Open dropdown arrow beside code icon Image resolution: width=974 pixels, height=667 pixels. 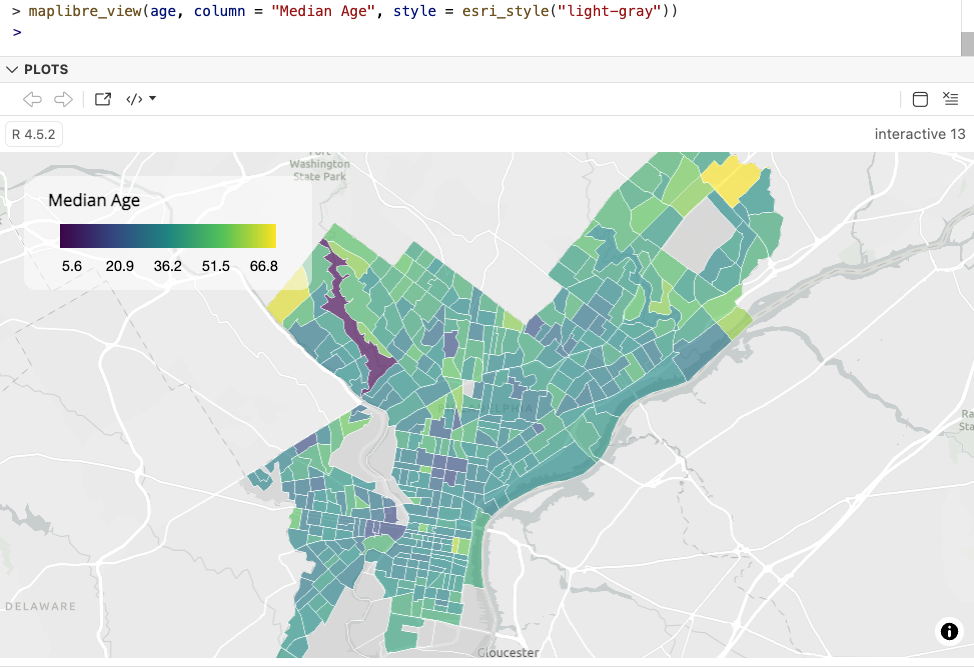153,99
